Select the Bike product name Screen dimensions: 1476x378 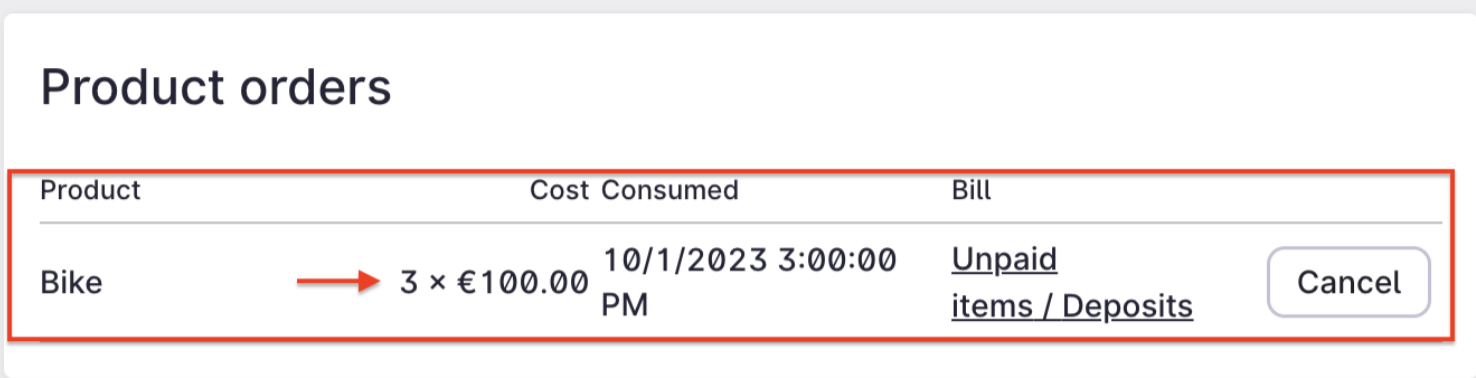coord(71,283)
